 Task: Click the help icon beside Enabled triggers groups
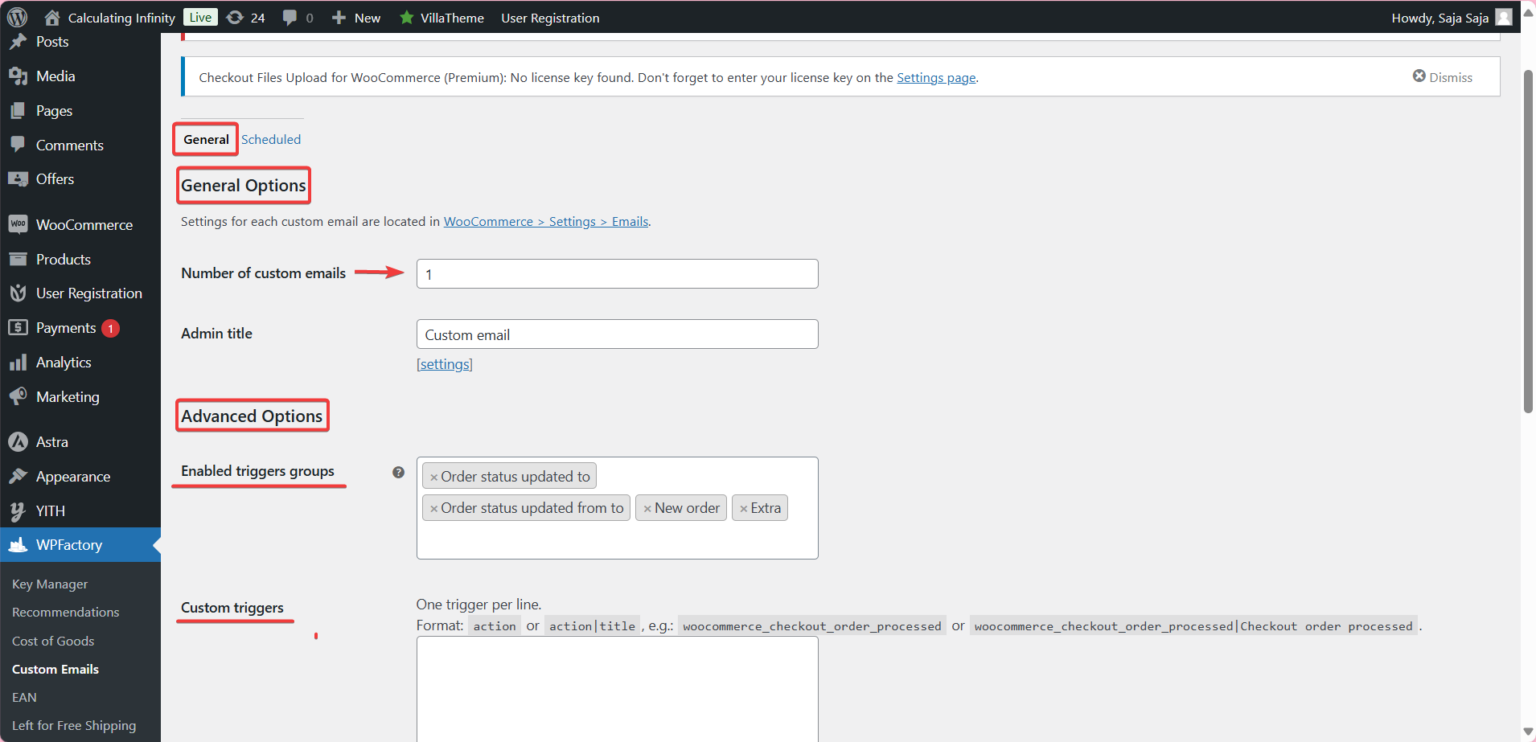398,472
